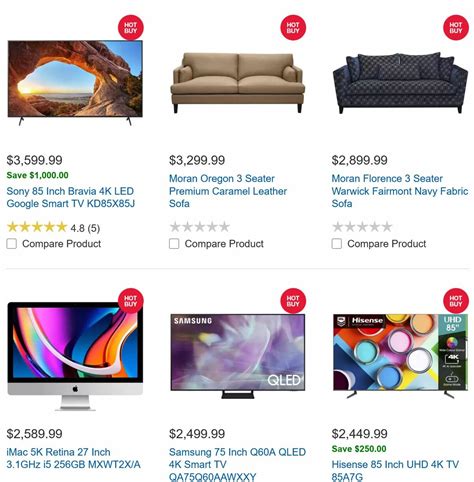Click Hot Buy badge on Hisense TV
This screenshot has height=482, width=474.
click(x=456, y=301)
